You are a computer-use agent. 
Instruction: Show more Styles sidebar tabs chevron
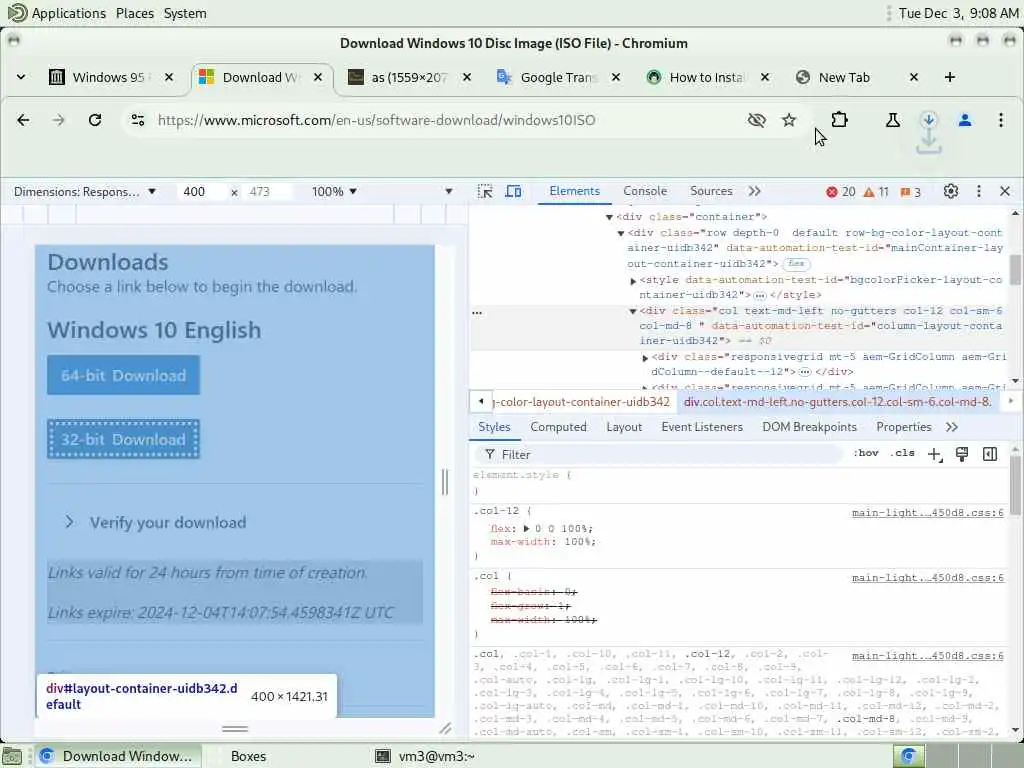click(952, 427)
